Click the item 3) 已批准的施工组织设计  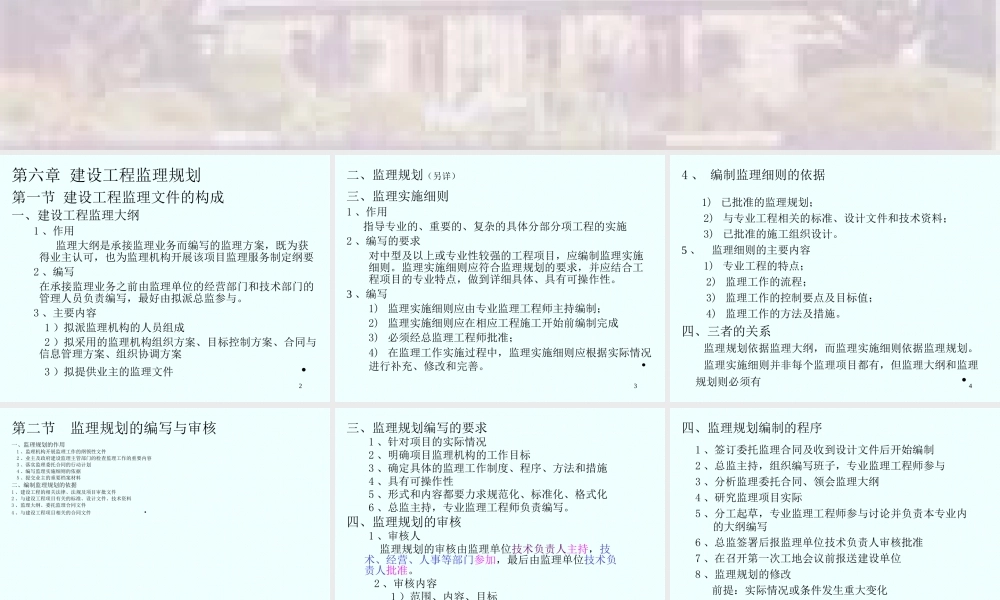coord(772,234)
